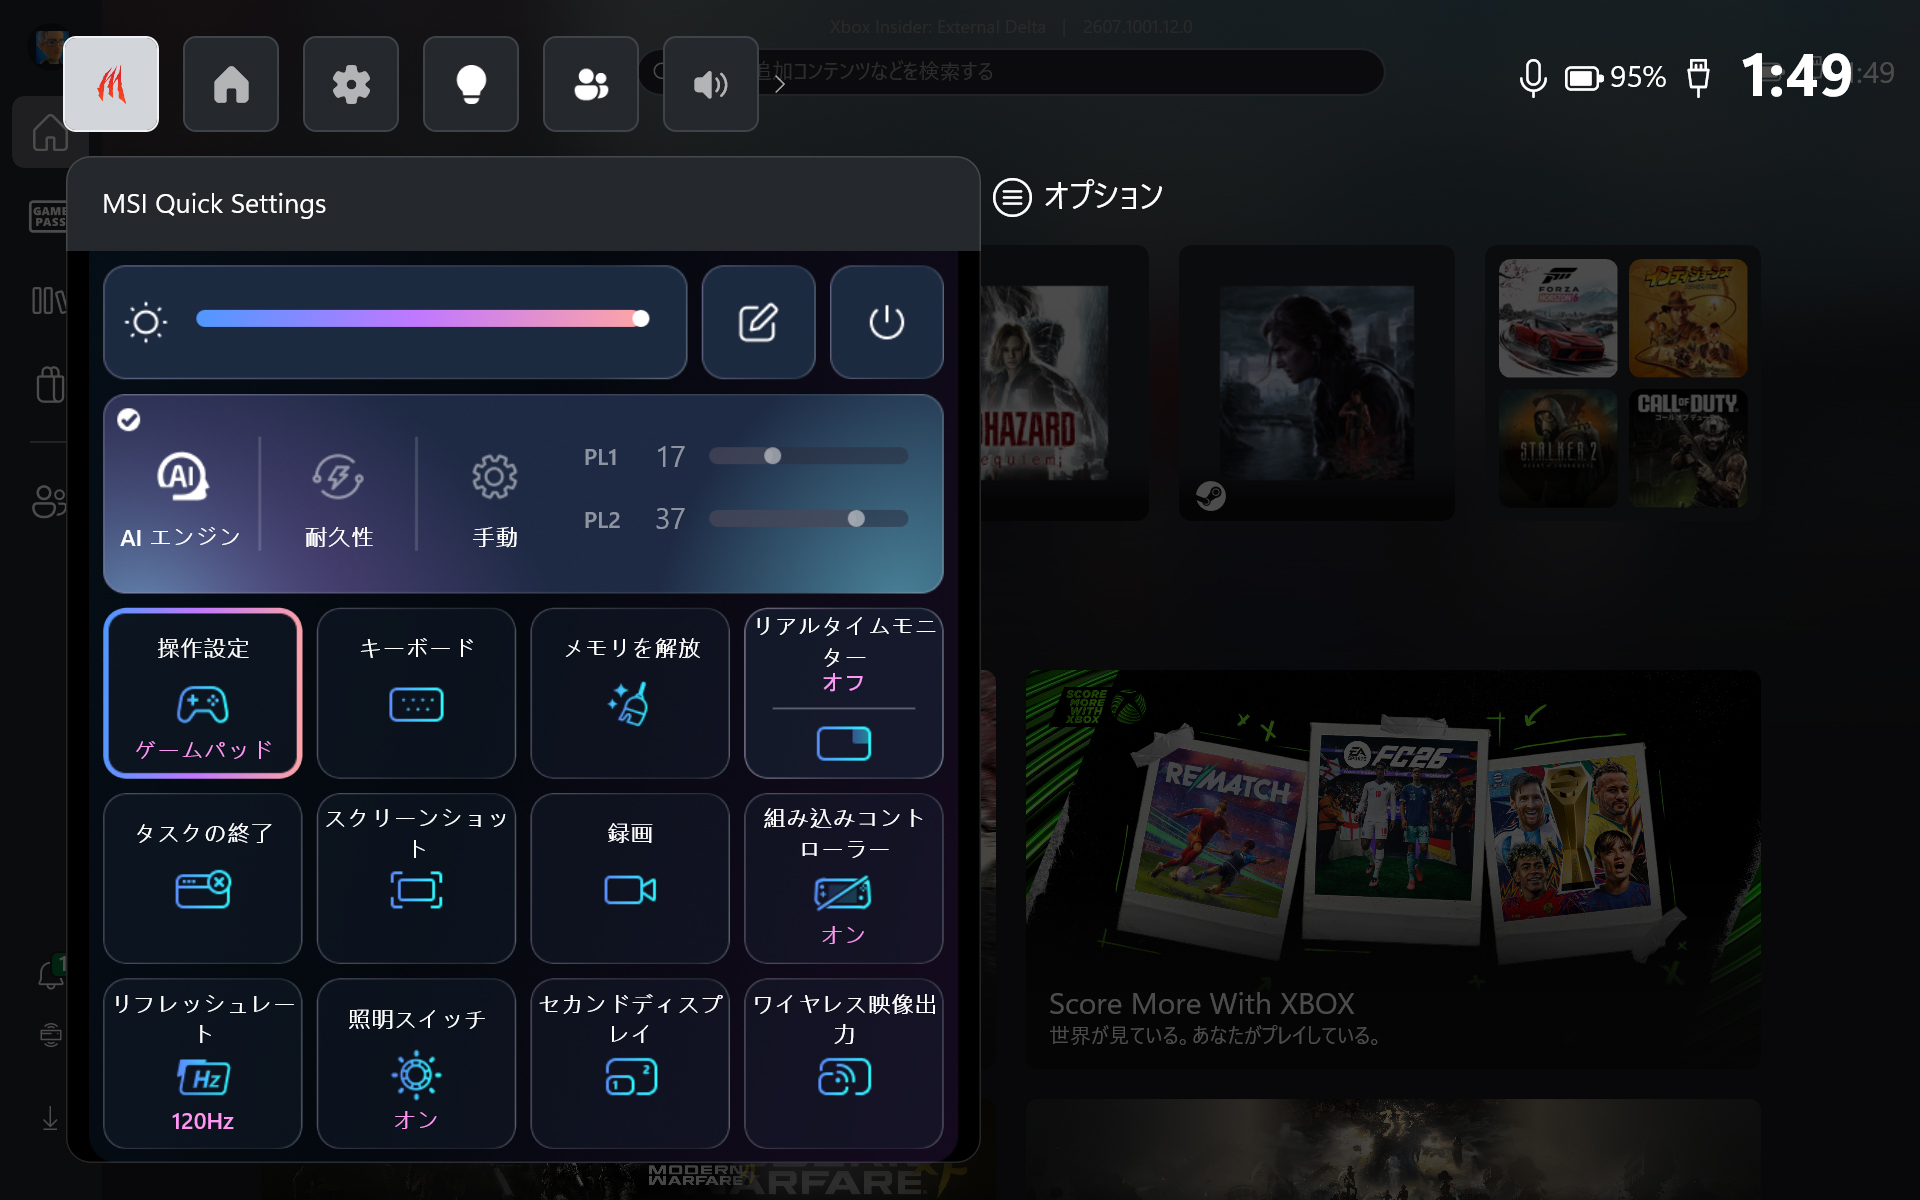This screenshot has width=1920, height=1200.
Task: Open the Store bag sidebar icon
Action: click(x=49, y=384)
